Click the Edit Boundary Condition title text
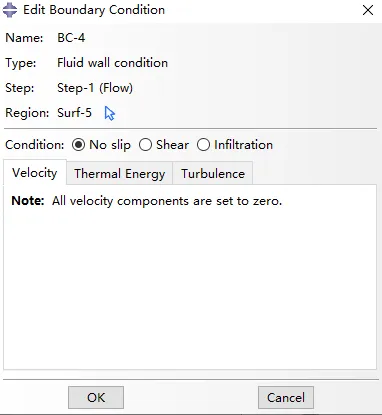 (94, 10)
